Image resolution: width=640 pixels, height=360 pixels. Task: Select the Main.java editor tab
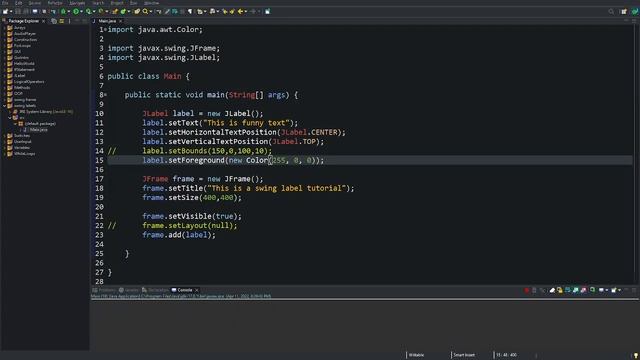pos(107,21)
